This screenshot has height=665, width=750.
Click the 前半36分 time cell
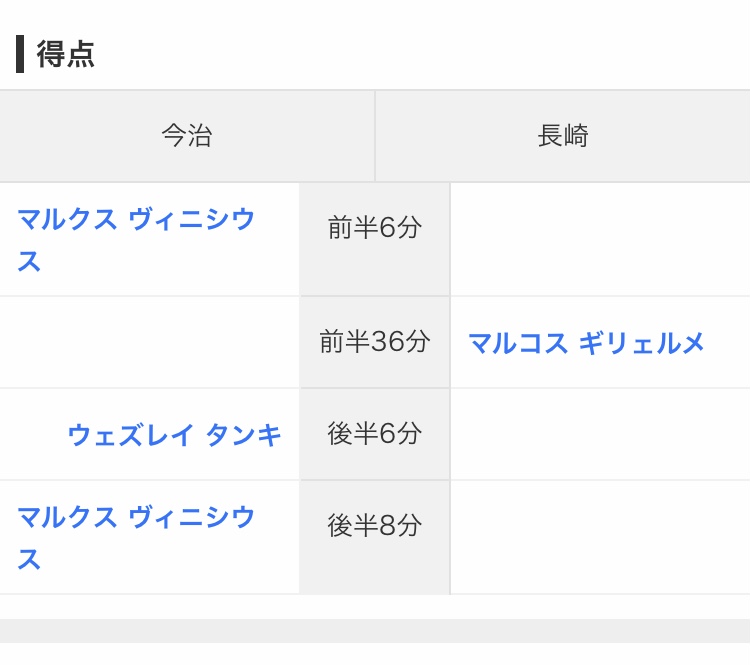click(375, 342)
